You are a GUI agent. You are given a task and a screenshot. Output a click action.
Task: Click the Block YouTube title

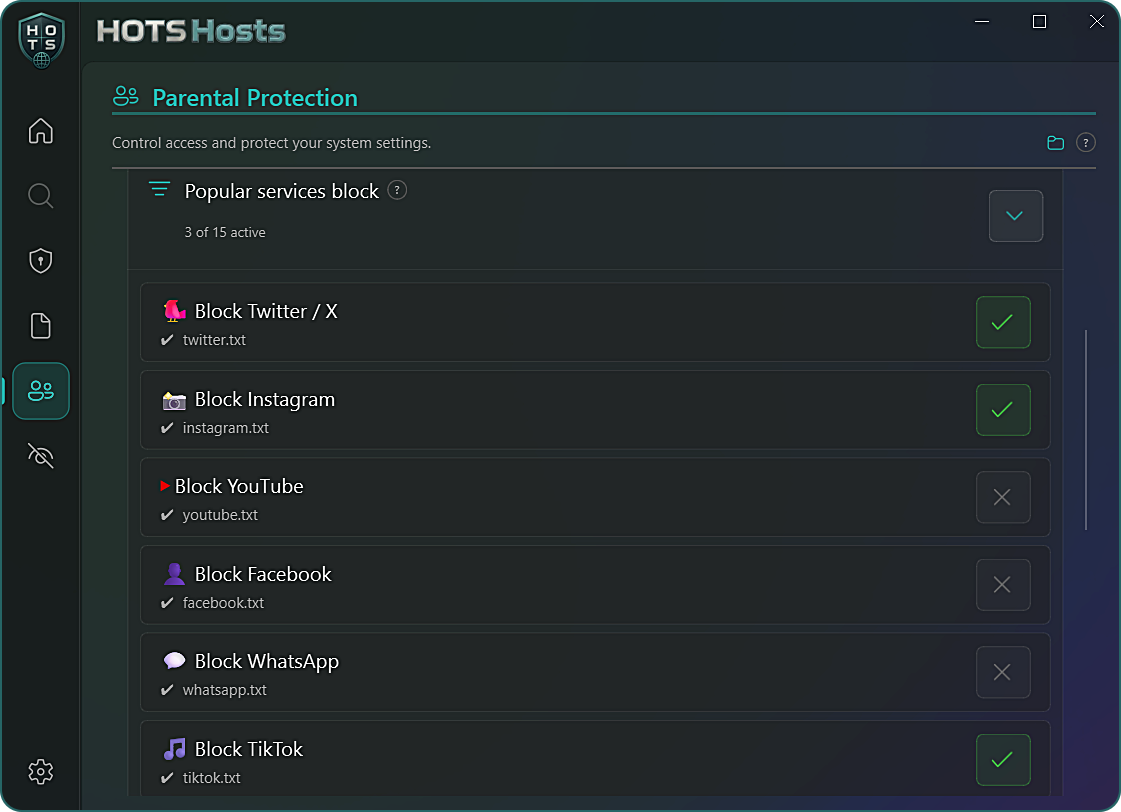[239, 487]
